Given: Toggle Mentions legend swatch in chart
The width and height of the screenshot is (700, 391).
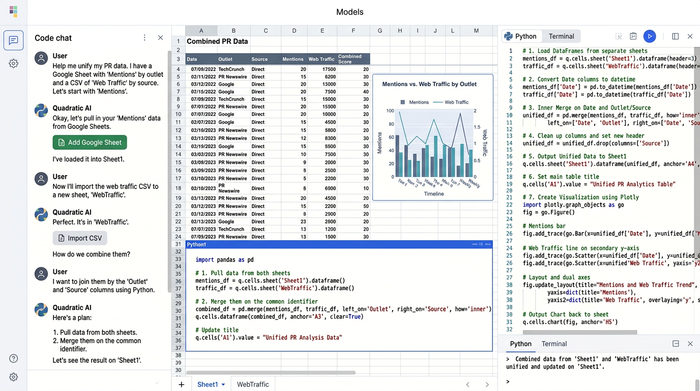Looking at the screenshot, I should point(403,102).
